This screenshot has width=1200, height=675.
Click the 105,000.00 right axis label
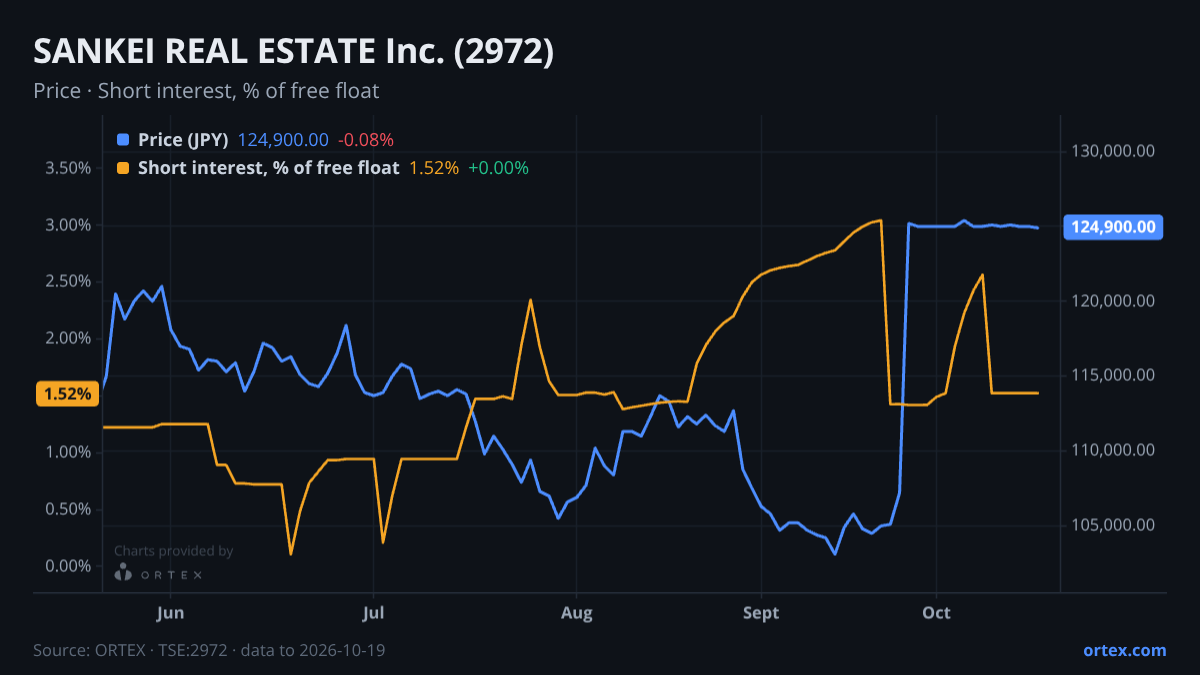(1114, 525)
